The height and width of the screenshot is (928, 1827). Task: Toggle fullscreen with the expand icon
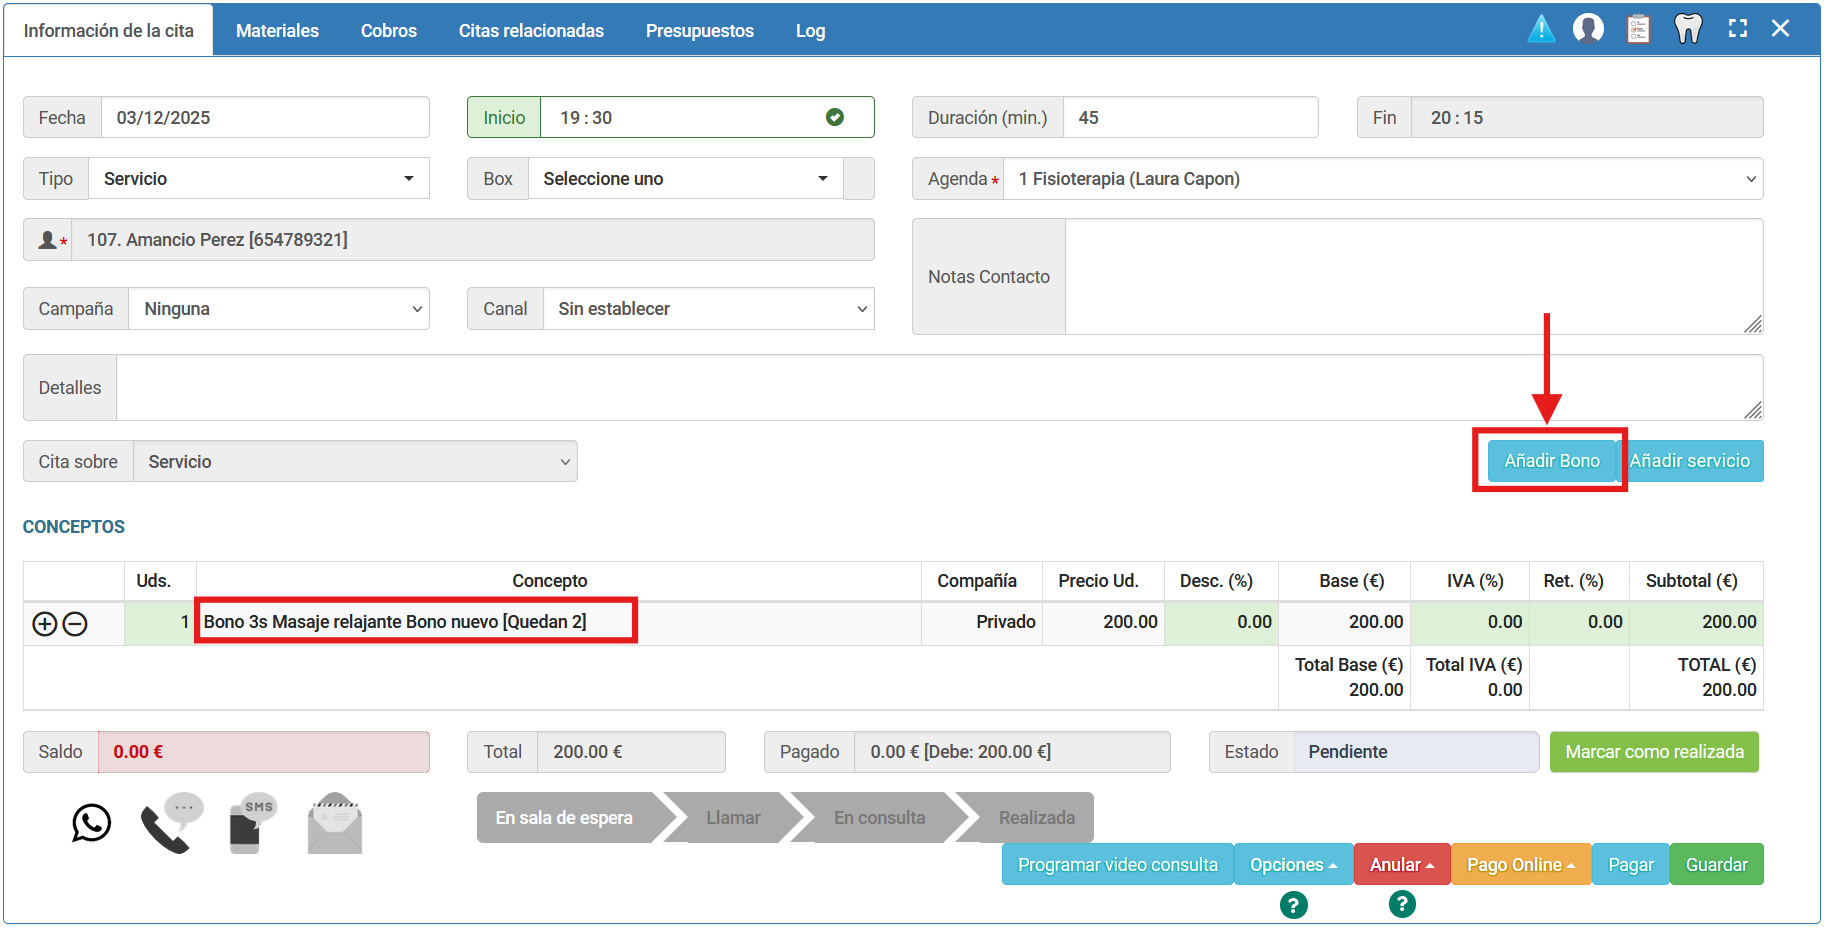(1738, 29)
